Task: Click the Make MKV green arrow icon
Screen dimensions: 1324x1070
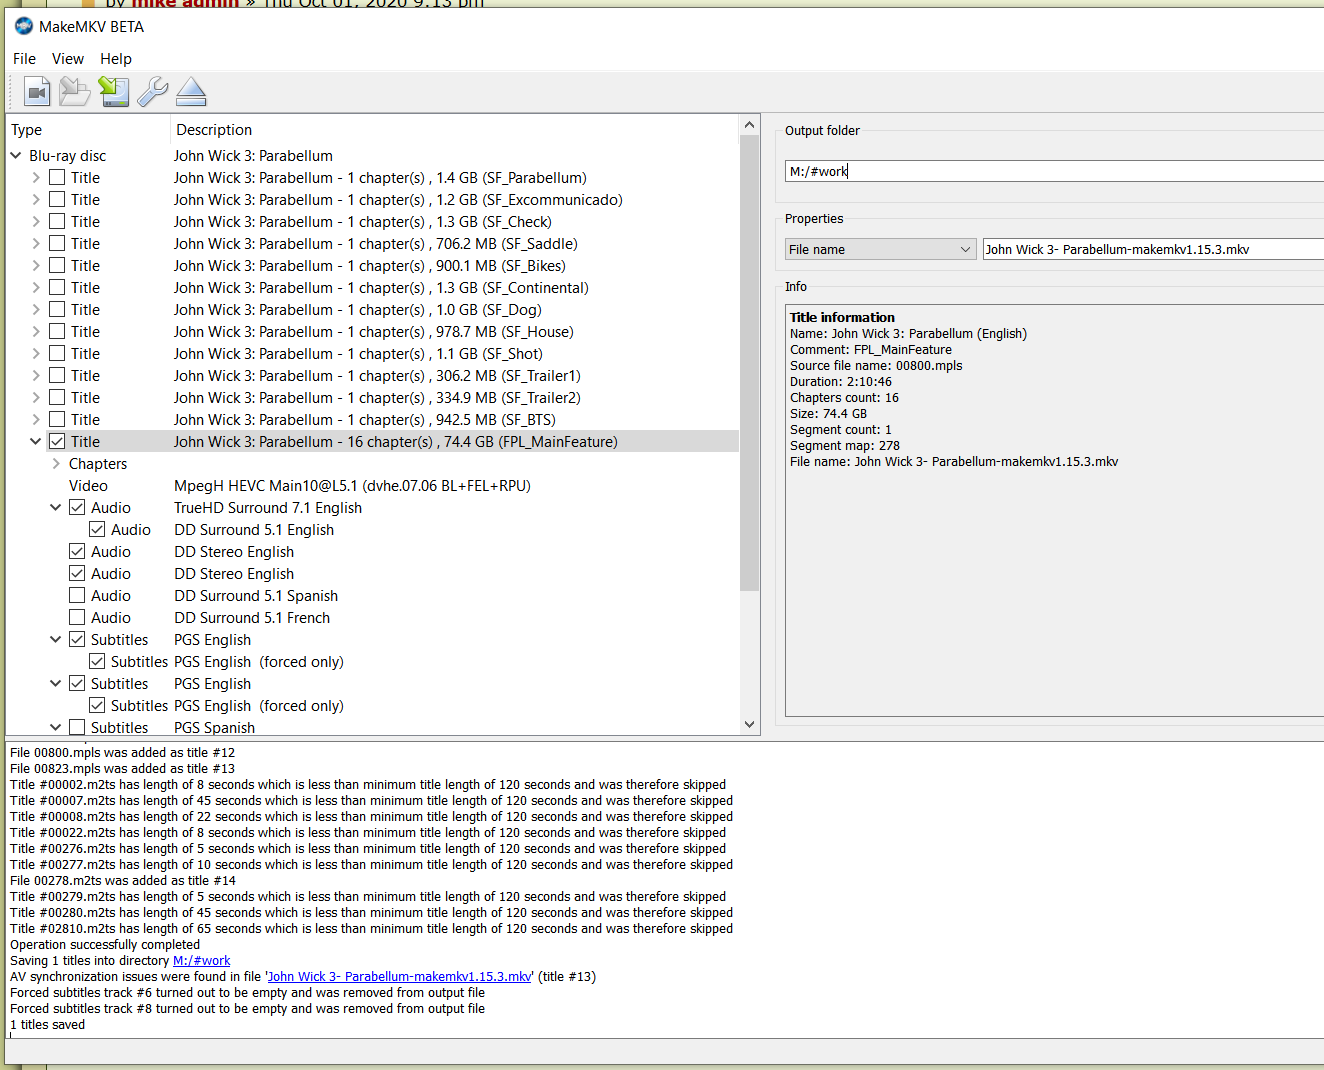Action: 114,92
